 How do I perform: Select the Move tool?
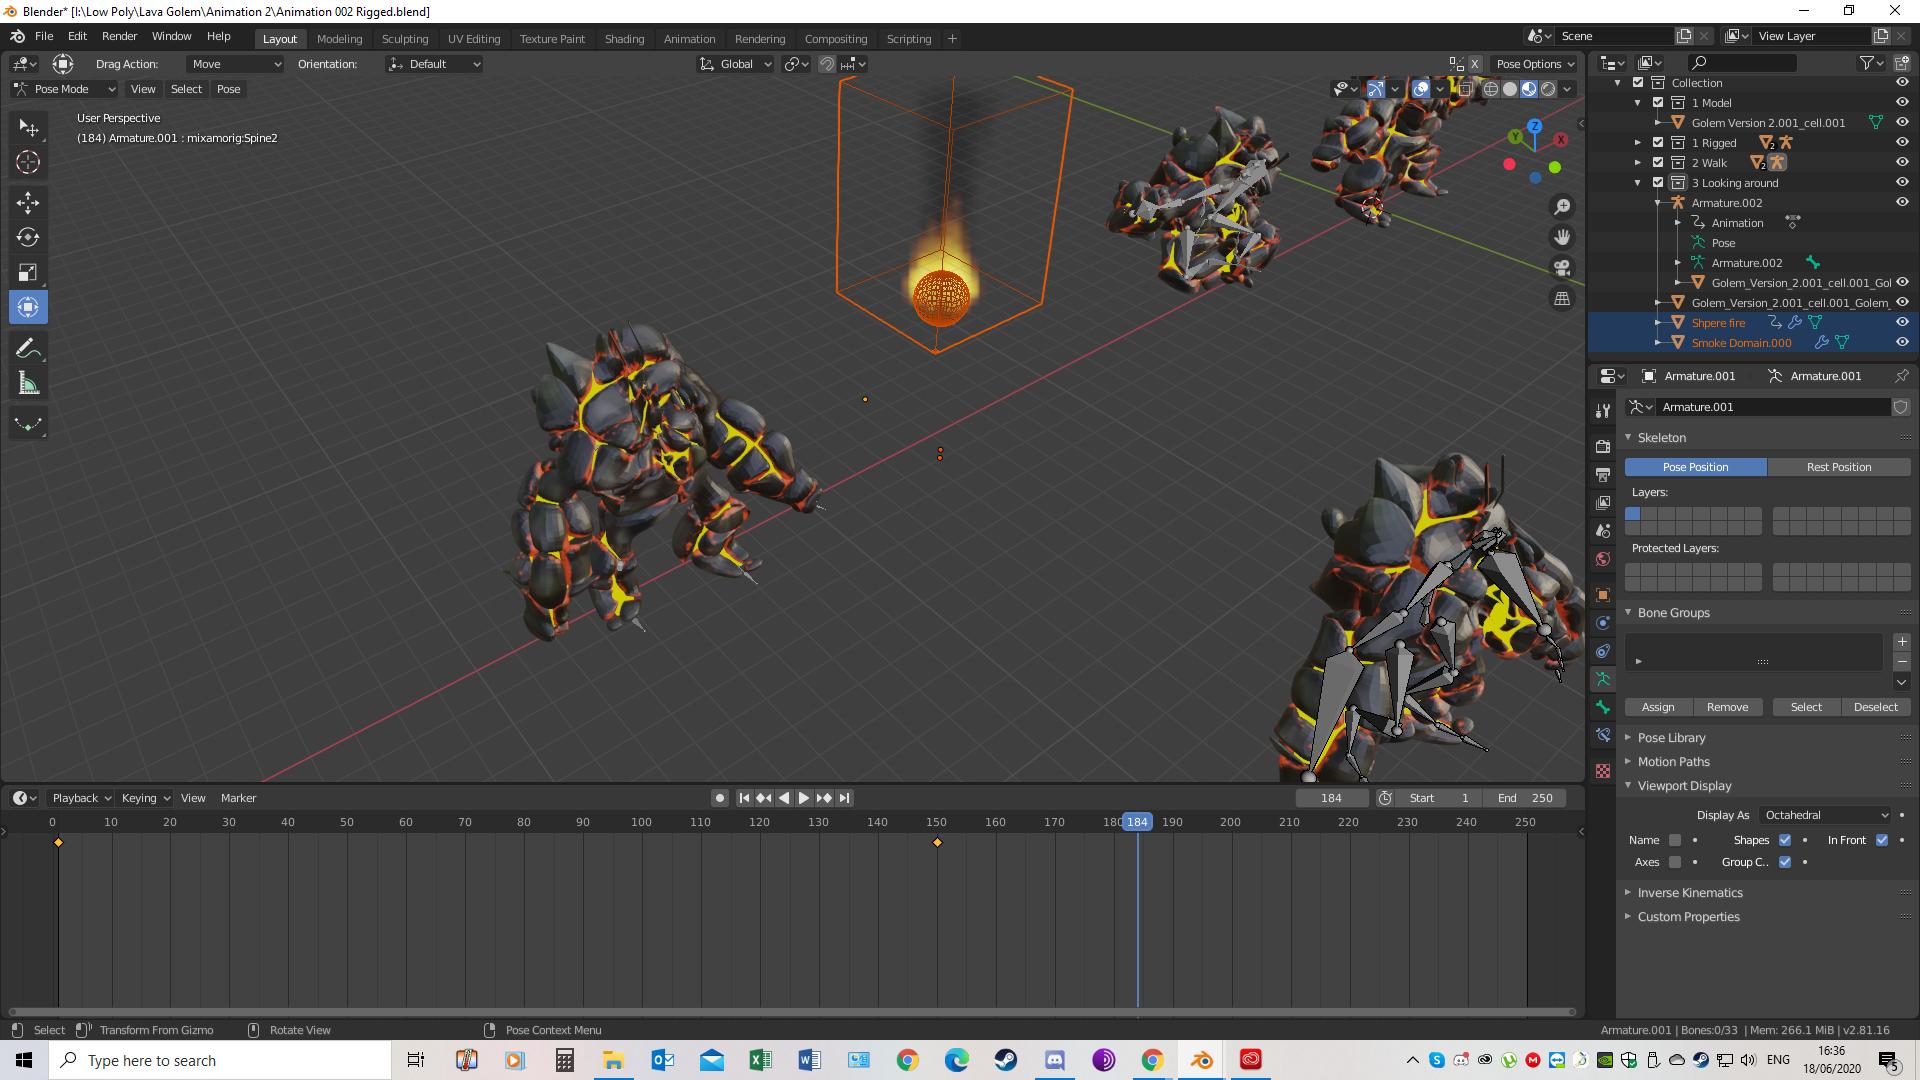coord(28,203)
